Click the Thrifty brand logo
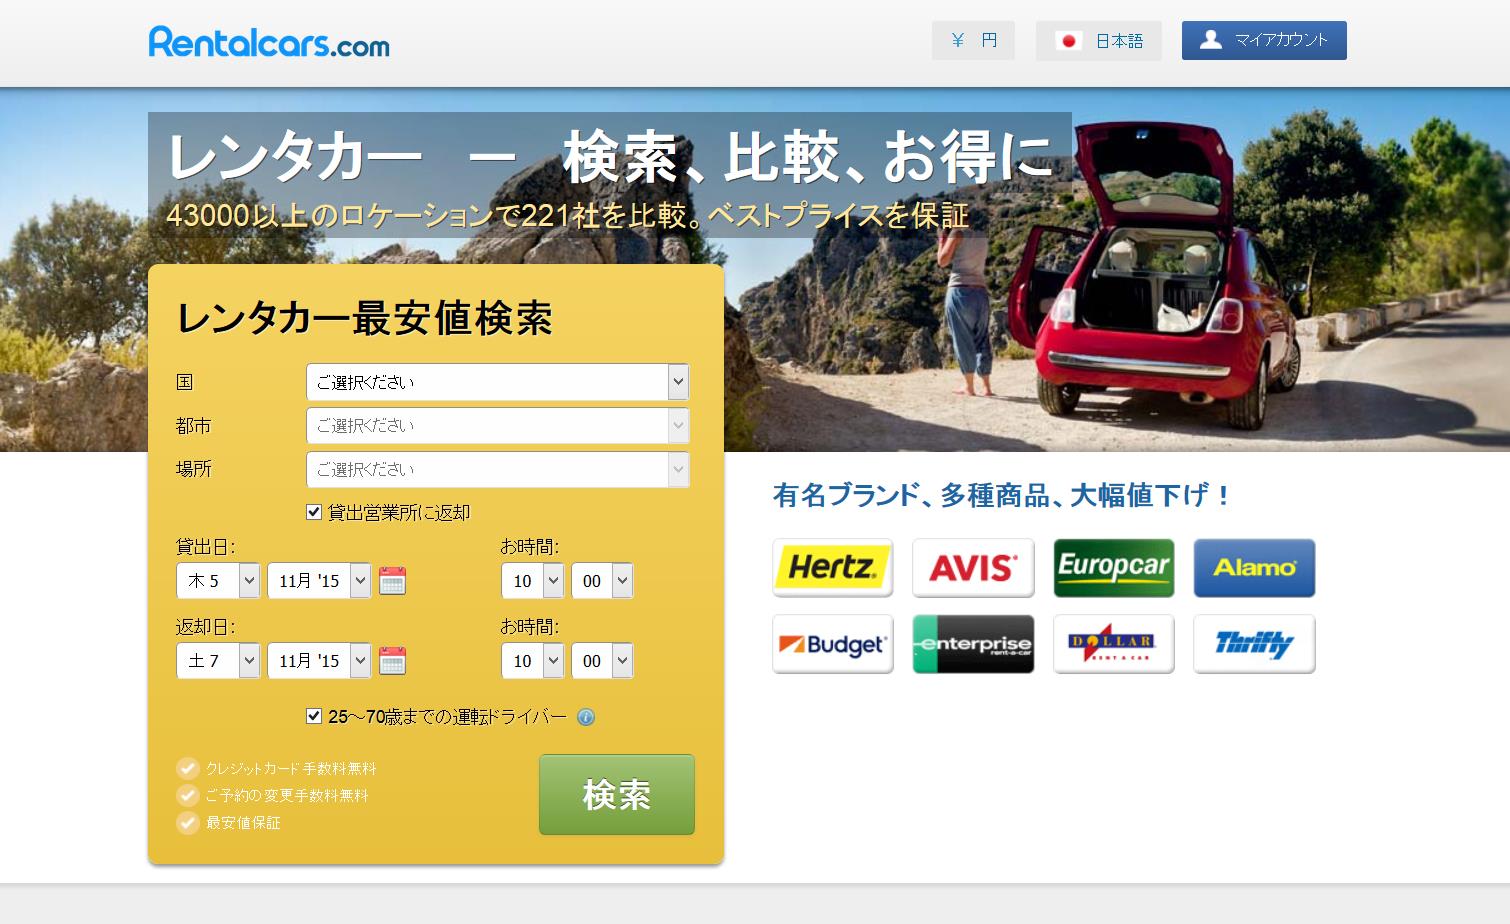 coord(1254,644)
